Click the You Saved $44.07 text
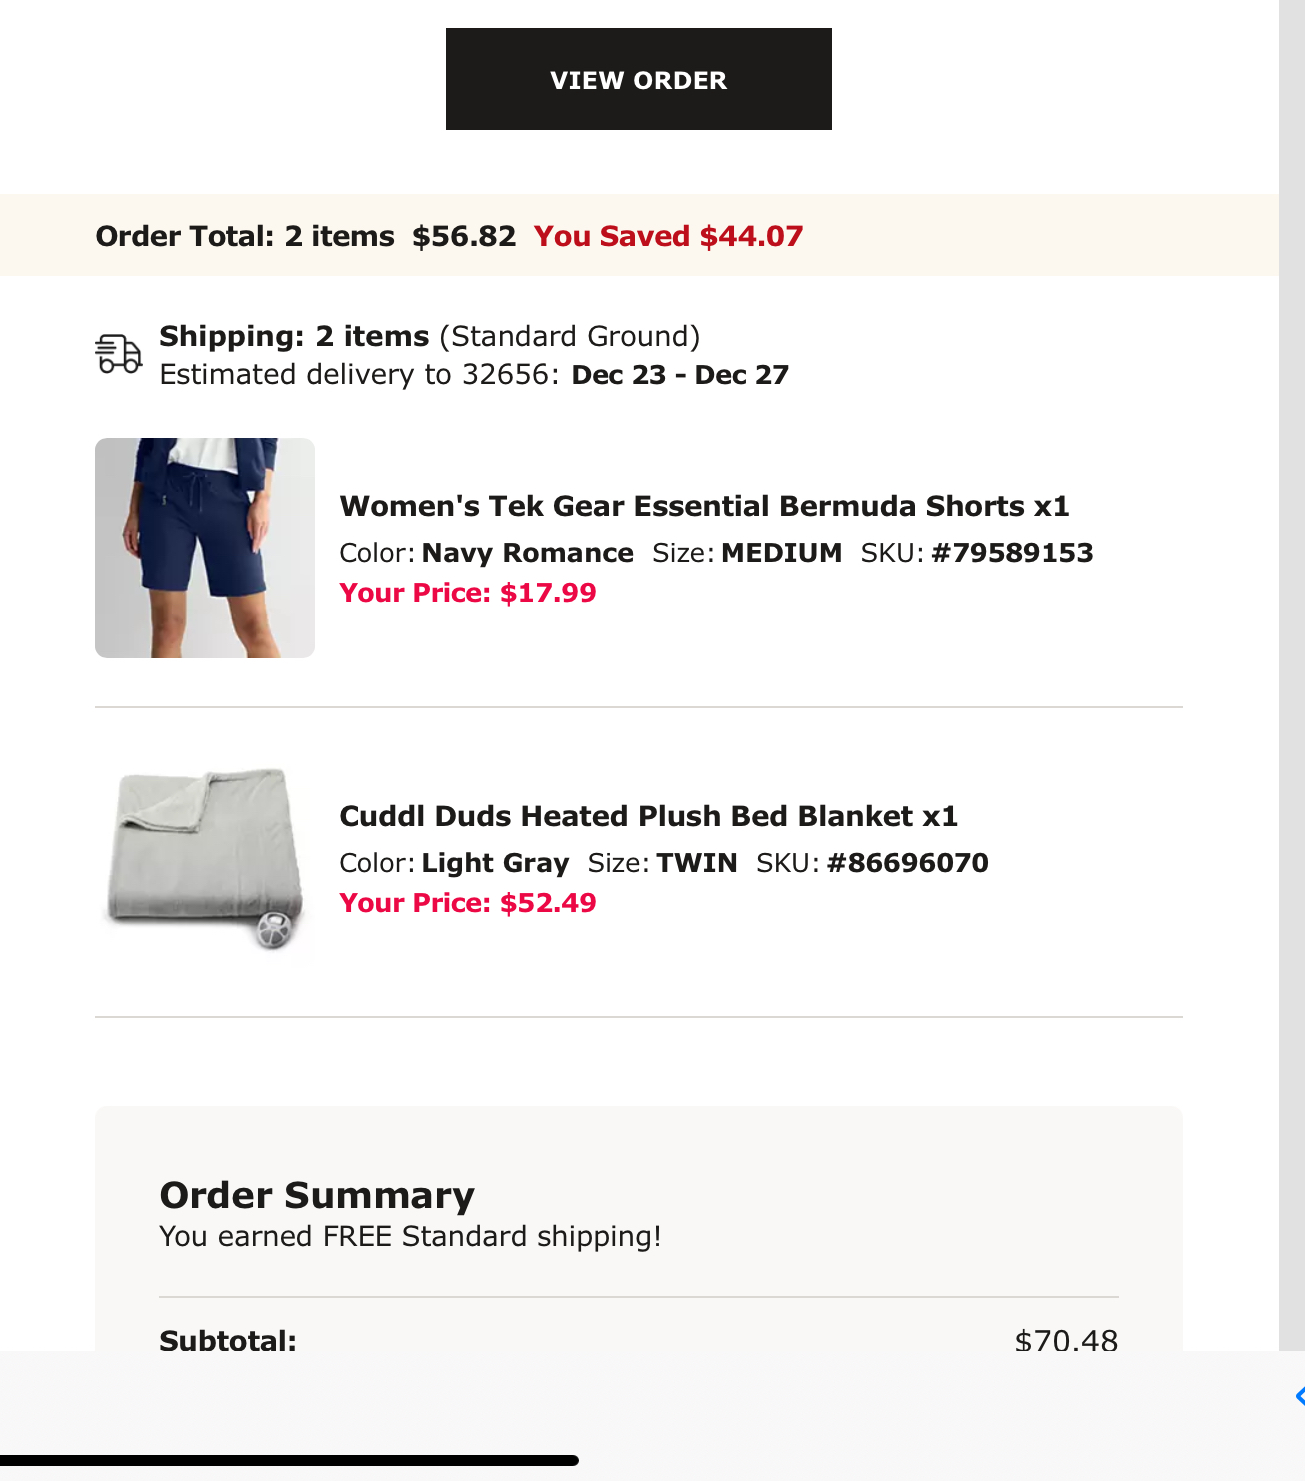This screenshot has width=1305, height=1481. point(668,236)
